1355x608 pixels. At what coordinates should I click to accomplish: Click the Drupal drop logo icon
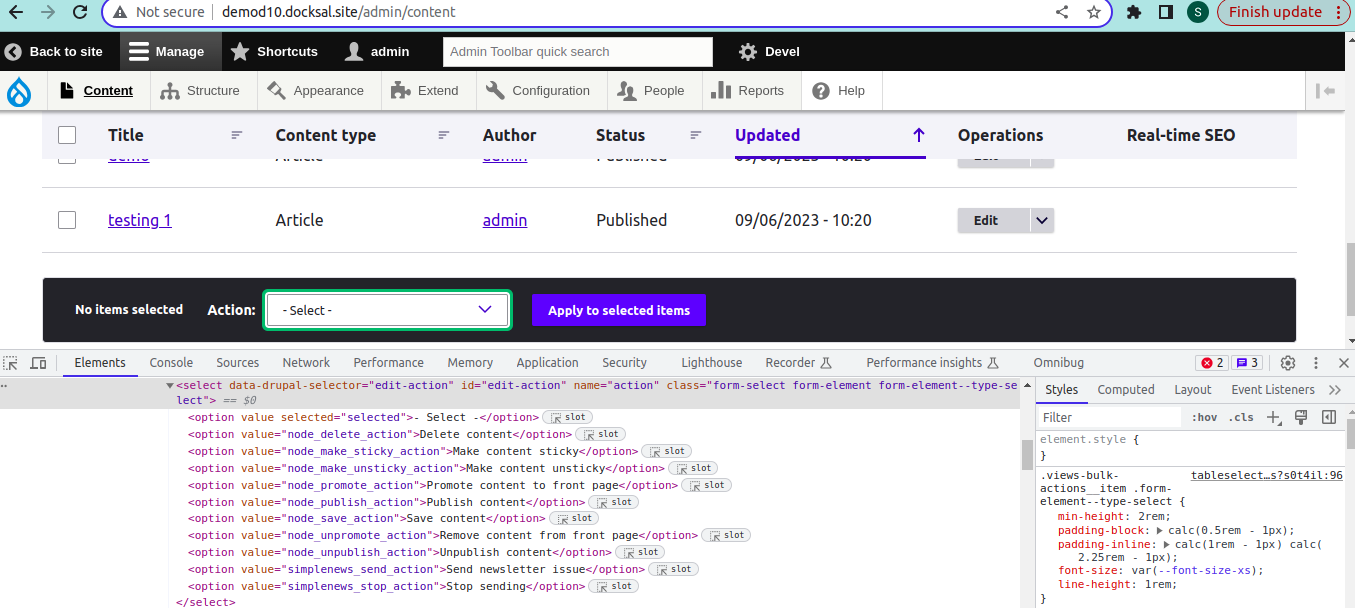pyautogui.click(x=19, y=91)
